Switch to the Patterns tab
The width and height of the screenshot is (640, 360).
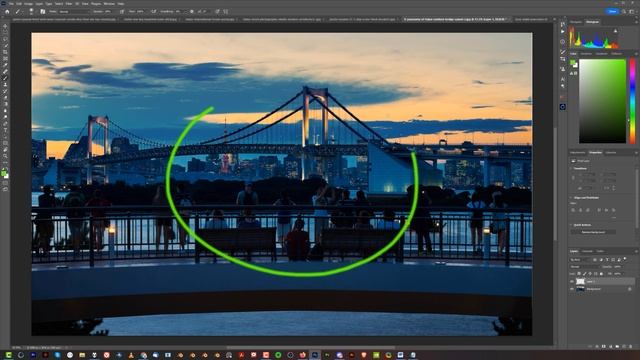617,54
